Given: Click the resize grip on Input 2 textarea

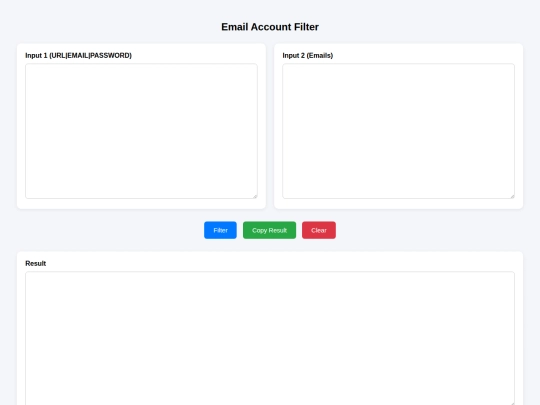Looking at the screenshot, I should pyautogui.click(x=512, y=196).
